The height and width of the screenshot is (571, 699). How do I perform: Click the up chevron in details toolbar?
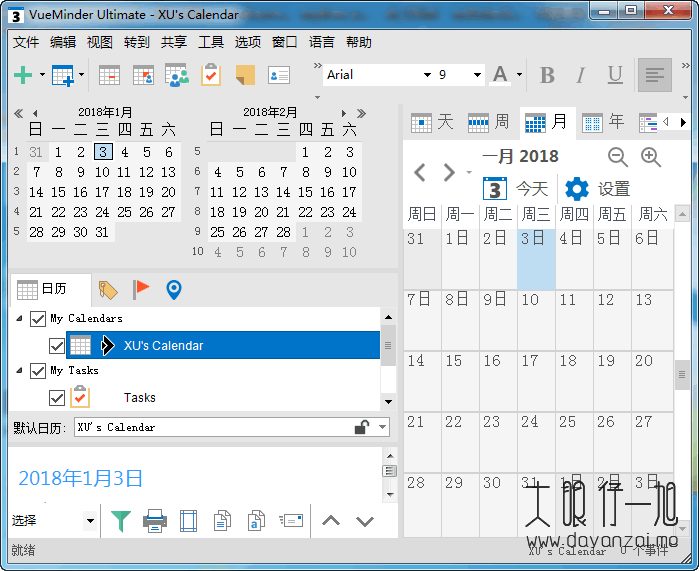coord(331,521)
